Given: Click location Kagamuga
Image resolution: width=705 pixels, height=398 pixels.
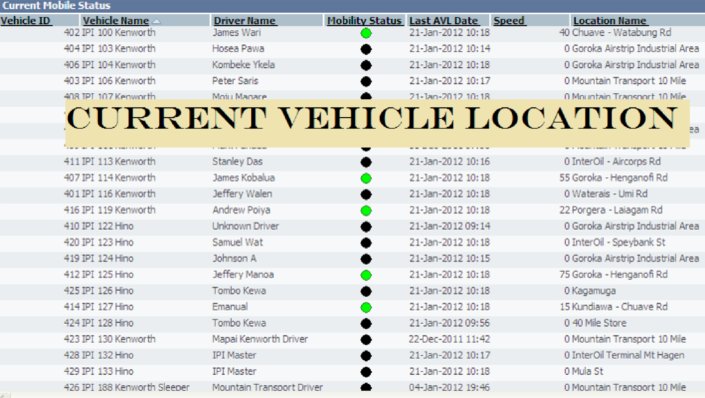Looking at the screenshot, I should [594, 291].
